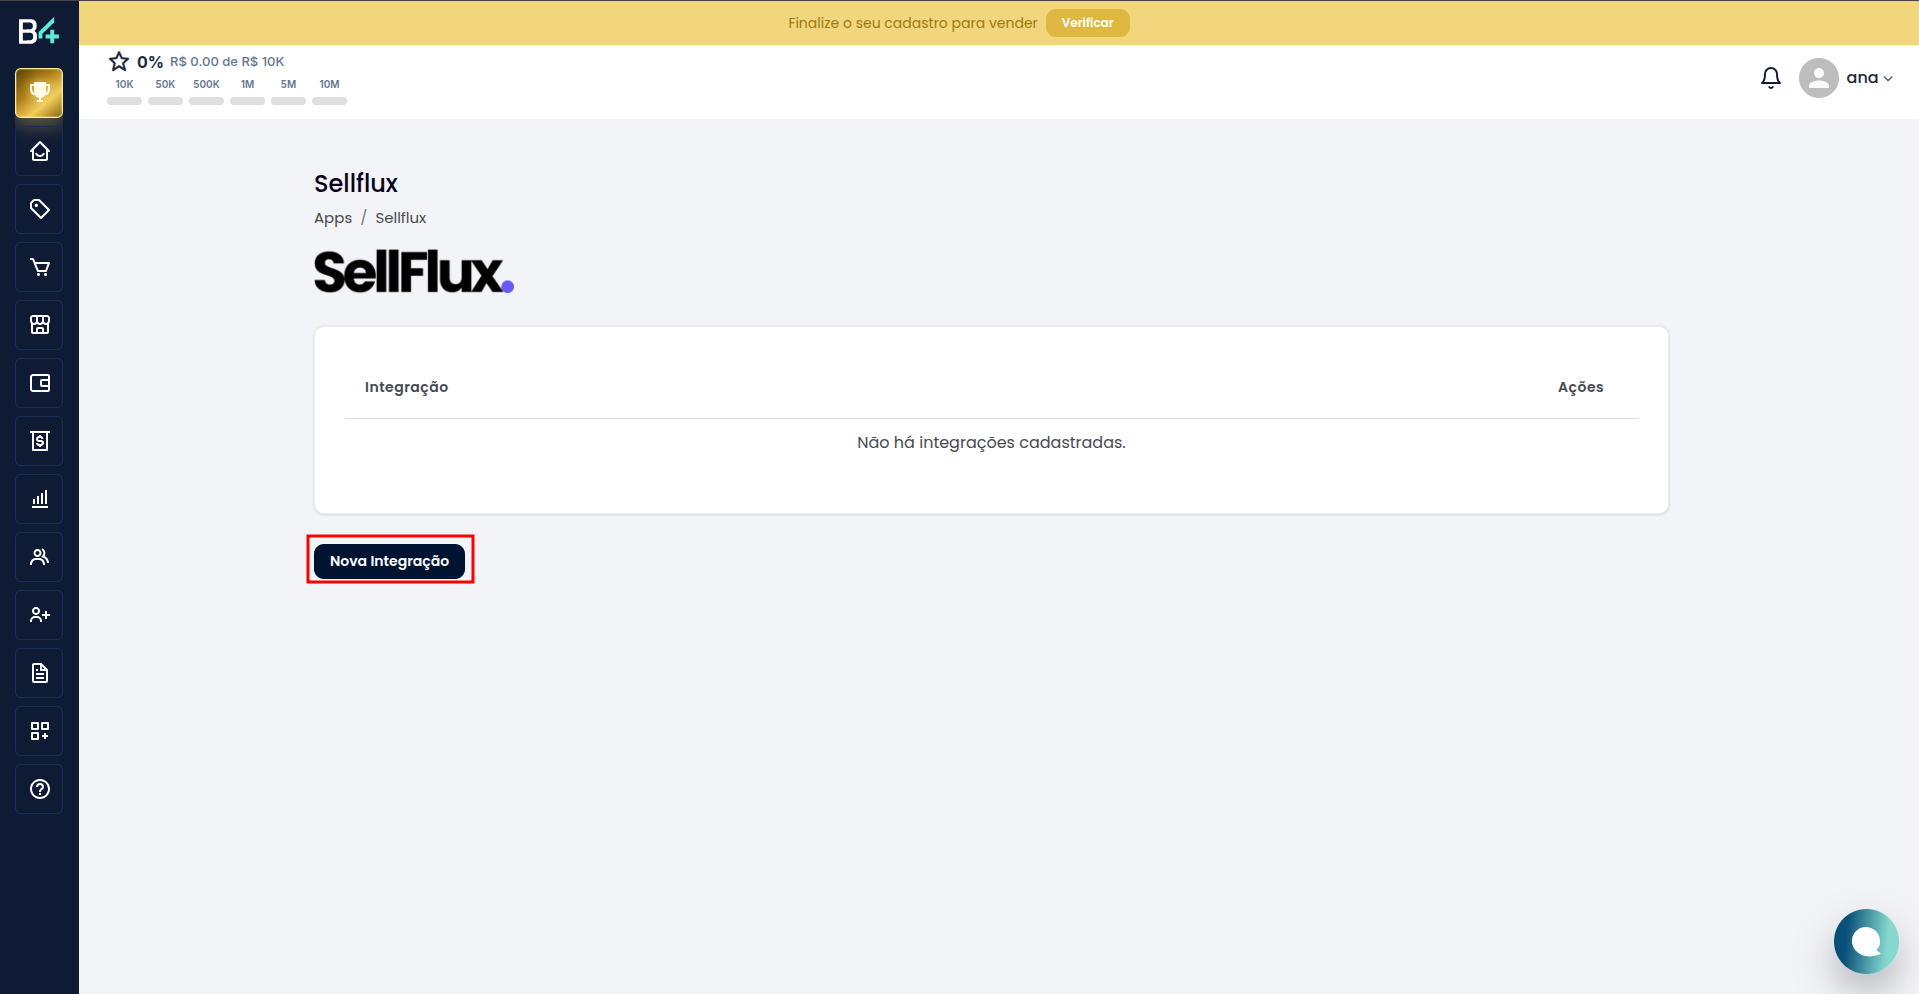The height and width of the screenshot is (994, 1919).
Task: Click the Nova Integração button
Action: (x=389, y=561)
